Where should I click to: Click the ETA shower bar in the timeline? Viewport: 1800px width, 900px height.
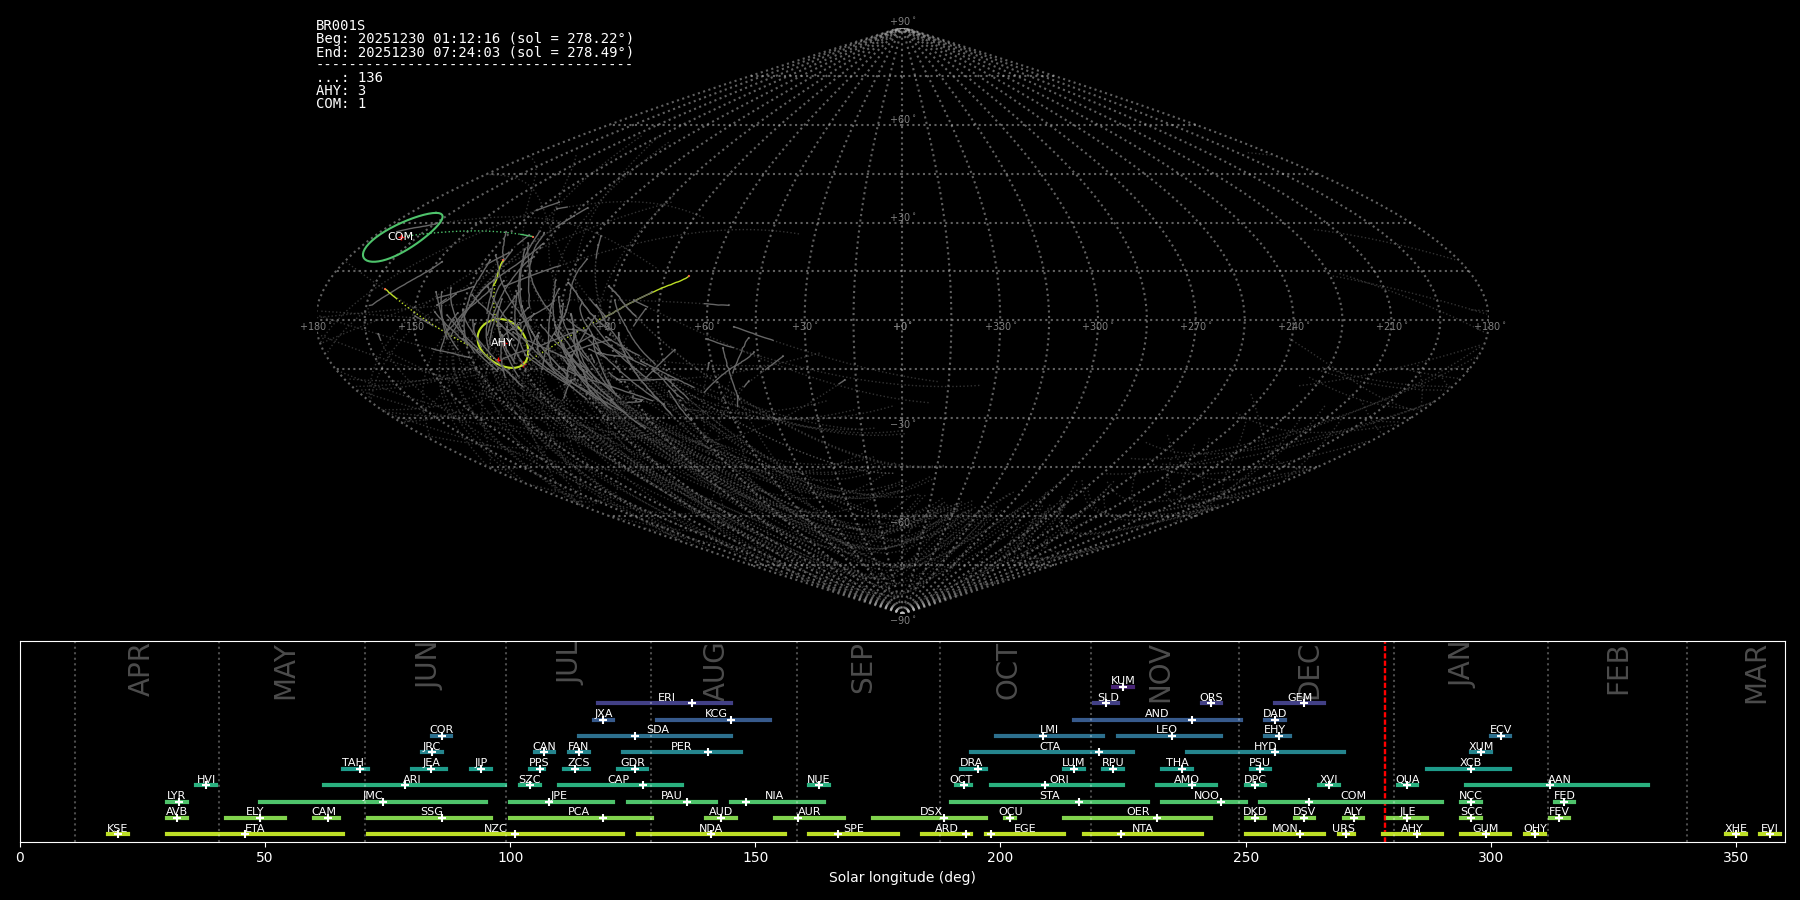pos(255,834)
